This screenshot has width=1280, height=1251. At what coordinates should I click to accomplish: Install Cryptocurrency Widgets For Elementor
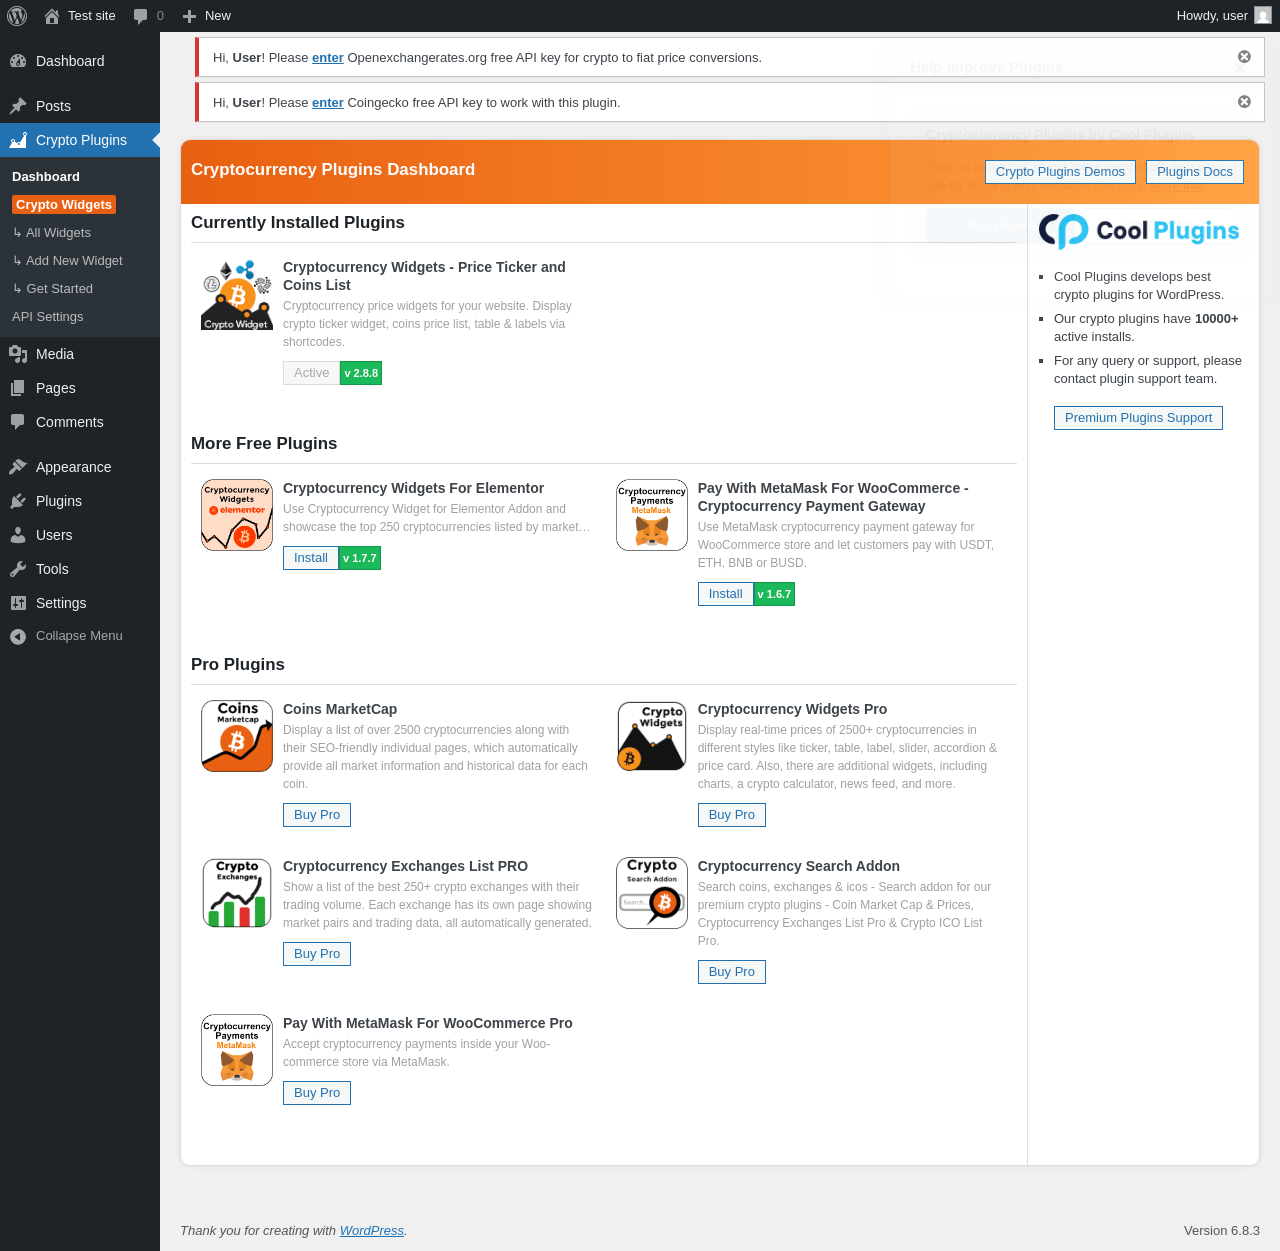pos(311,558)
